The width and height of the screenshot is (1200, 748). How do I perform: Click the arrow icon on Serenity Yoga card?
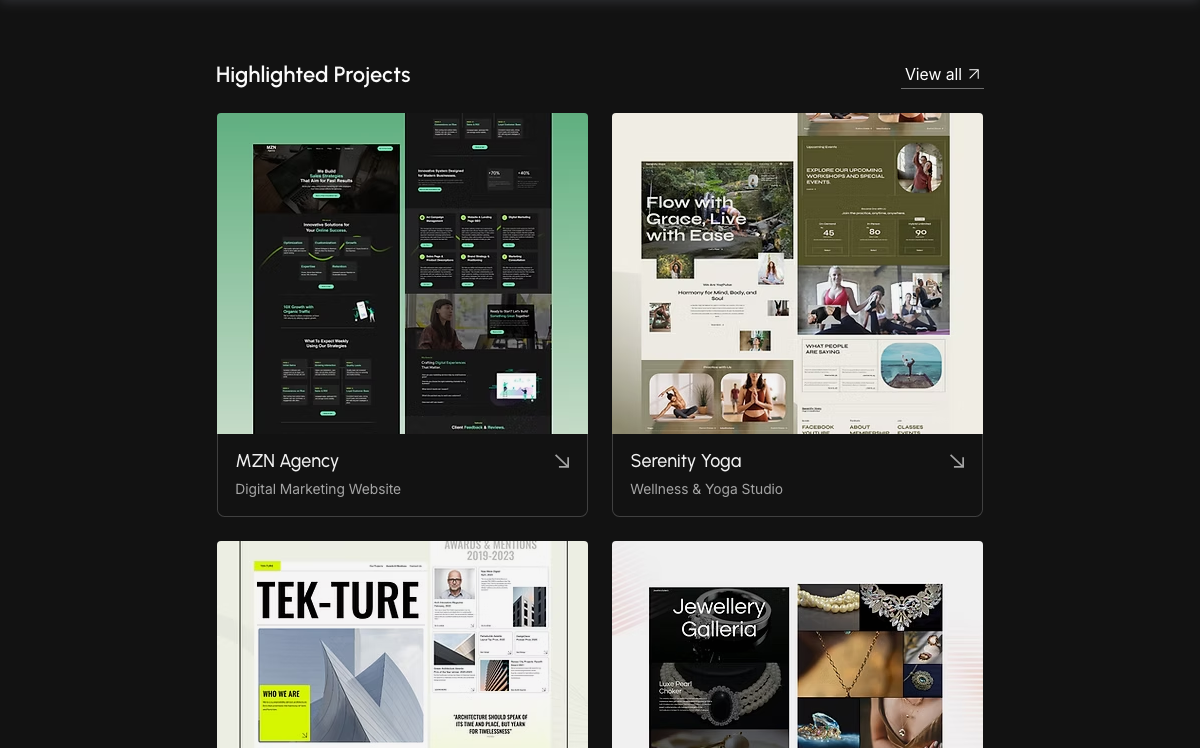click(x=957, y=461)
